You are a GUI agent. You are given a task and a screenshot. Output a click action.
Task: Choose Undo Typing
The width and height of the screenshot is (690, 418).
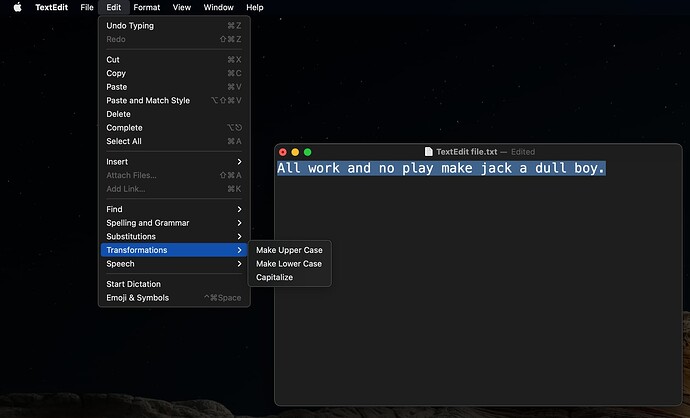click(x=174, y=26)
